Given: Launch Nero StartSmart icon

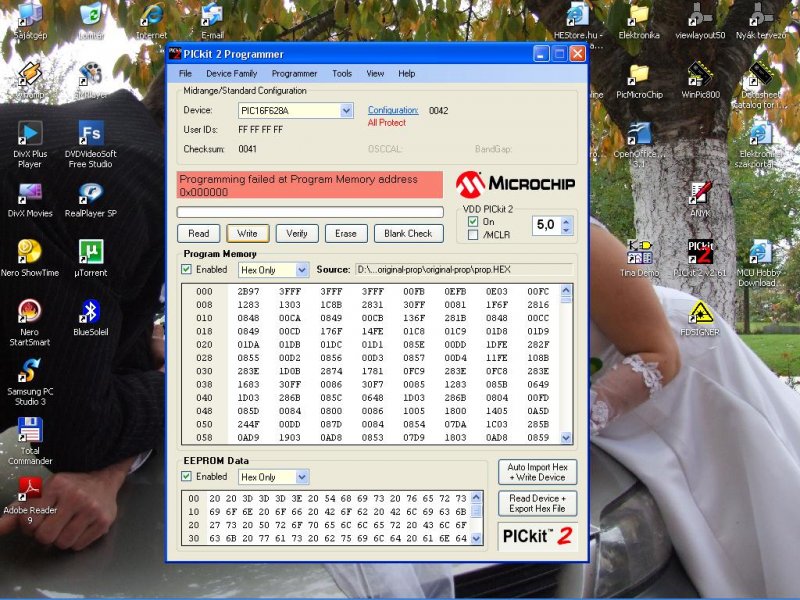Looking at the screenshot, I should click(x=30, y=322).
